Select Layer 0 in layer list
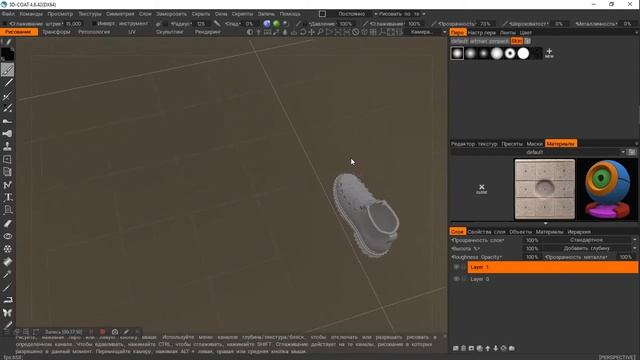This screenshot has width=640, height=360. 553,279
